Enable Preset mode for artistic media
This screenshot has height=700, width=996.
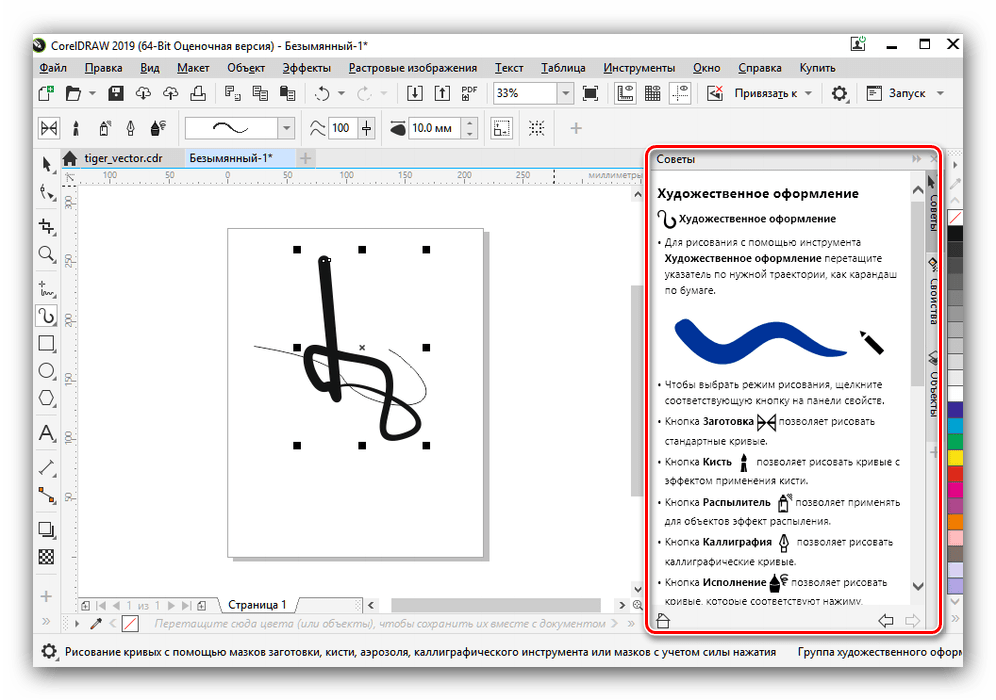pos(49,128)
